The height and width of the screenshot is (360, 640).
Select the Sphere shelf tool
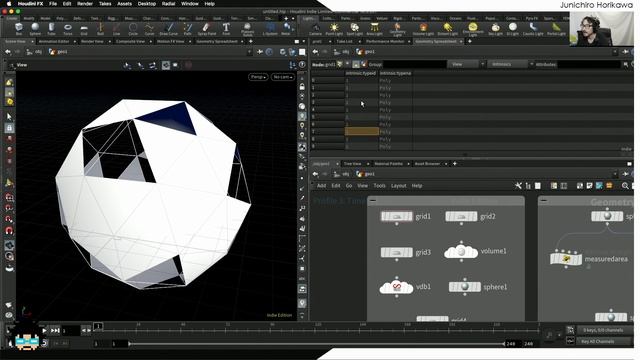(35, 28)
